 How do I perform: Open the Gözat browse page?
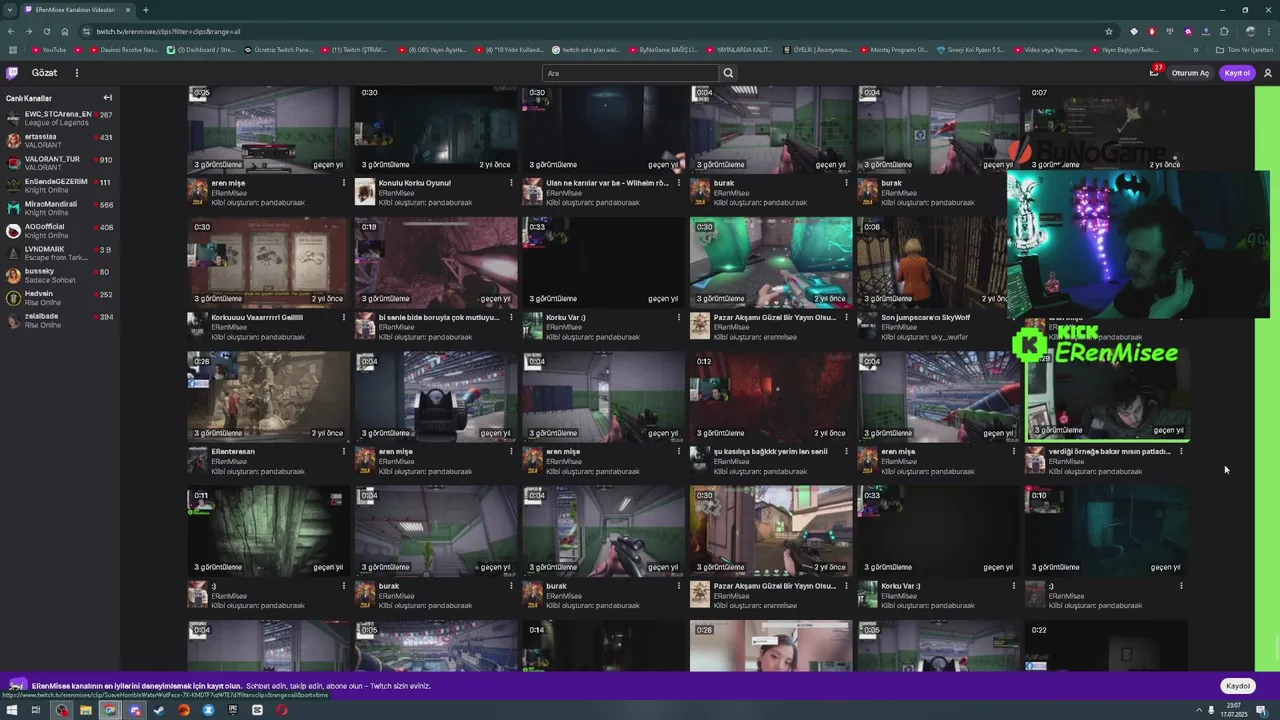pyautogui.click(x=44, y=73)
